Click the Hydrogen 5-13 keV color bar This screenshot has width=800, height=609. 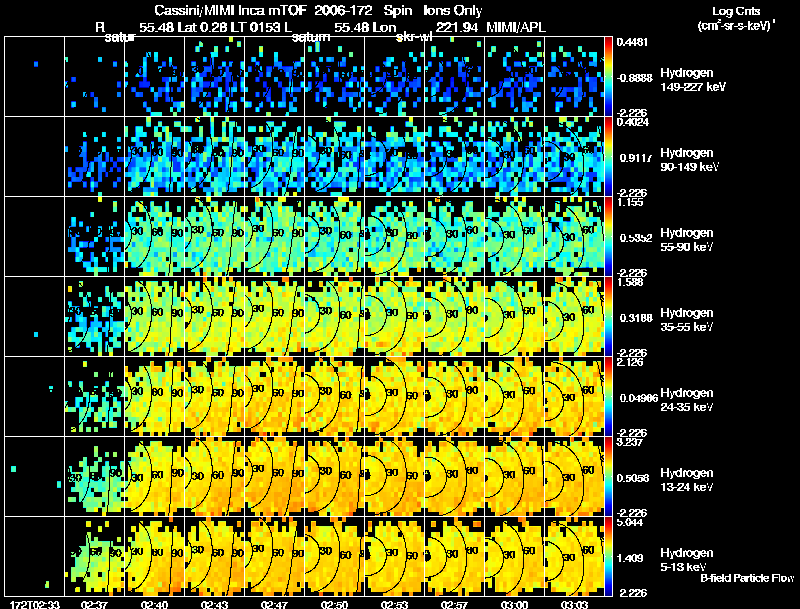[608, 557]
